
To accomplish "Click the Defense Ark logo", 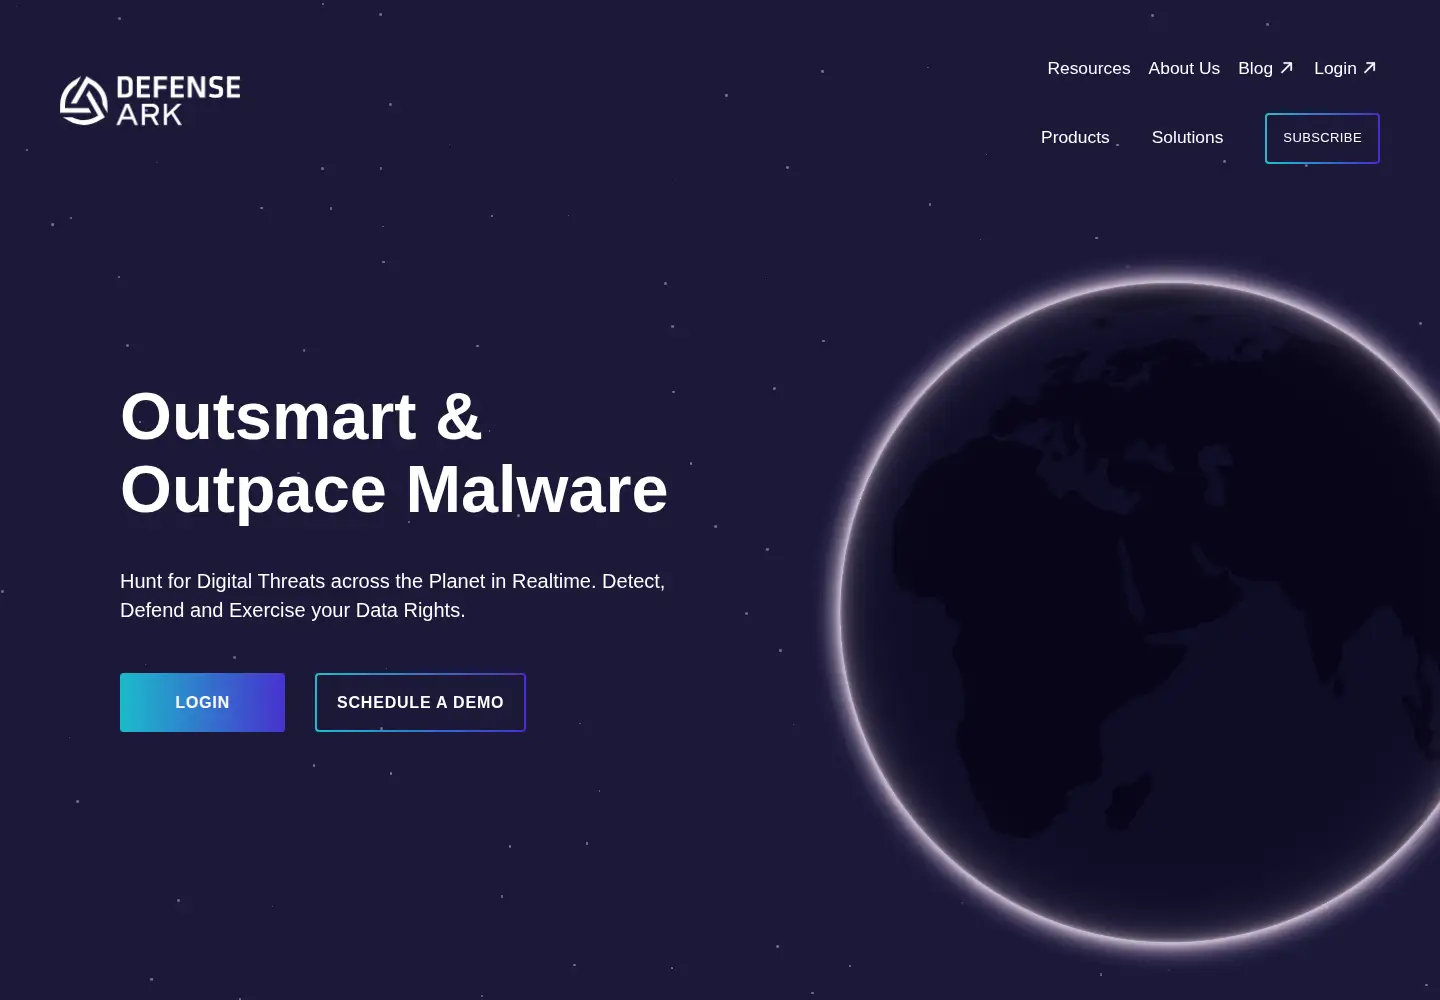I will pyautogui.click(x=150, y=100).
